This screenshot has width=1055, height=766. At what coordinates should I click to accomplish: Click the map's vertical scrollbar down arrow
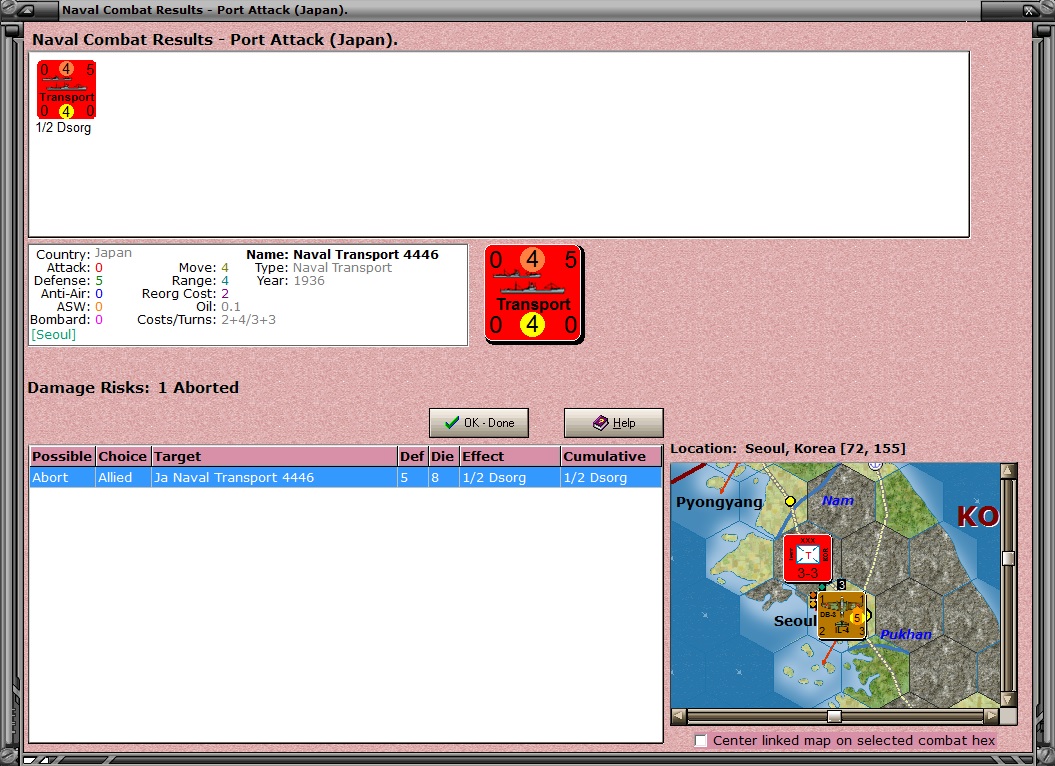tap(1008, 700)
